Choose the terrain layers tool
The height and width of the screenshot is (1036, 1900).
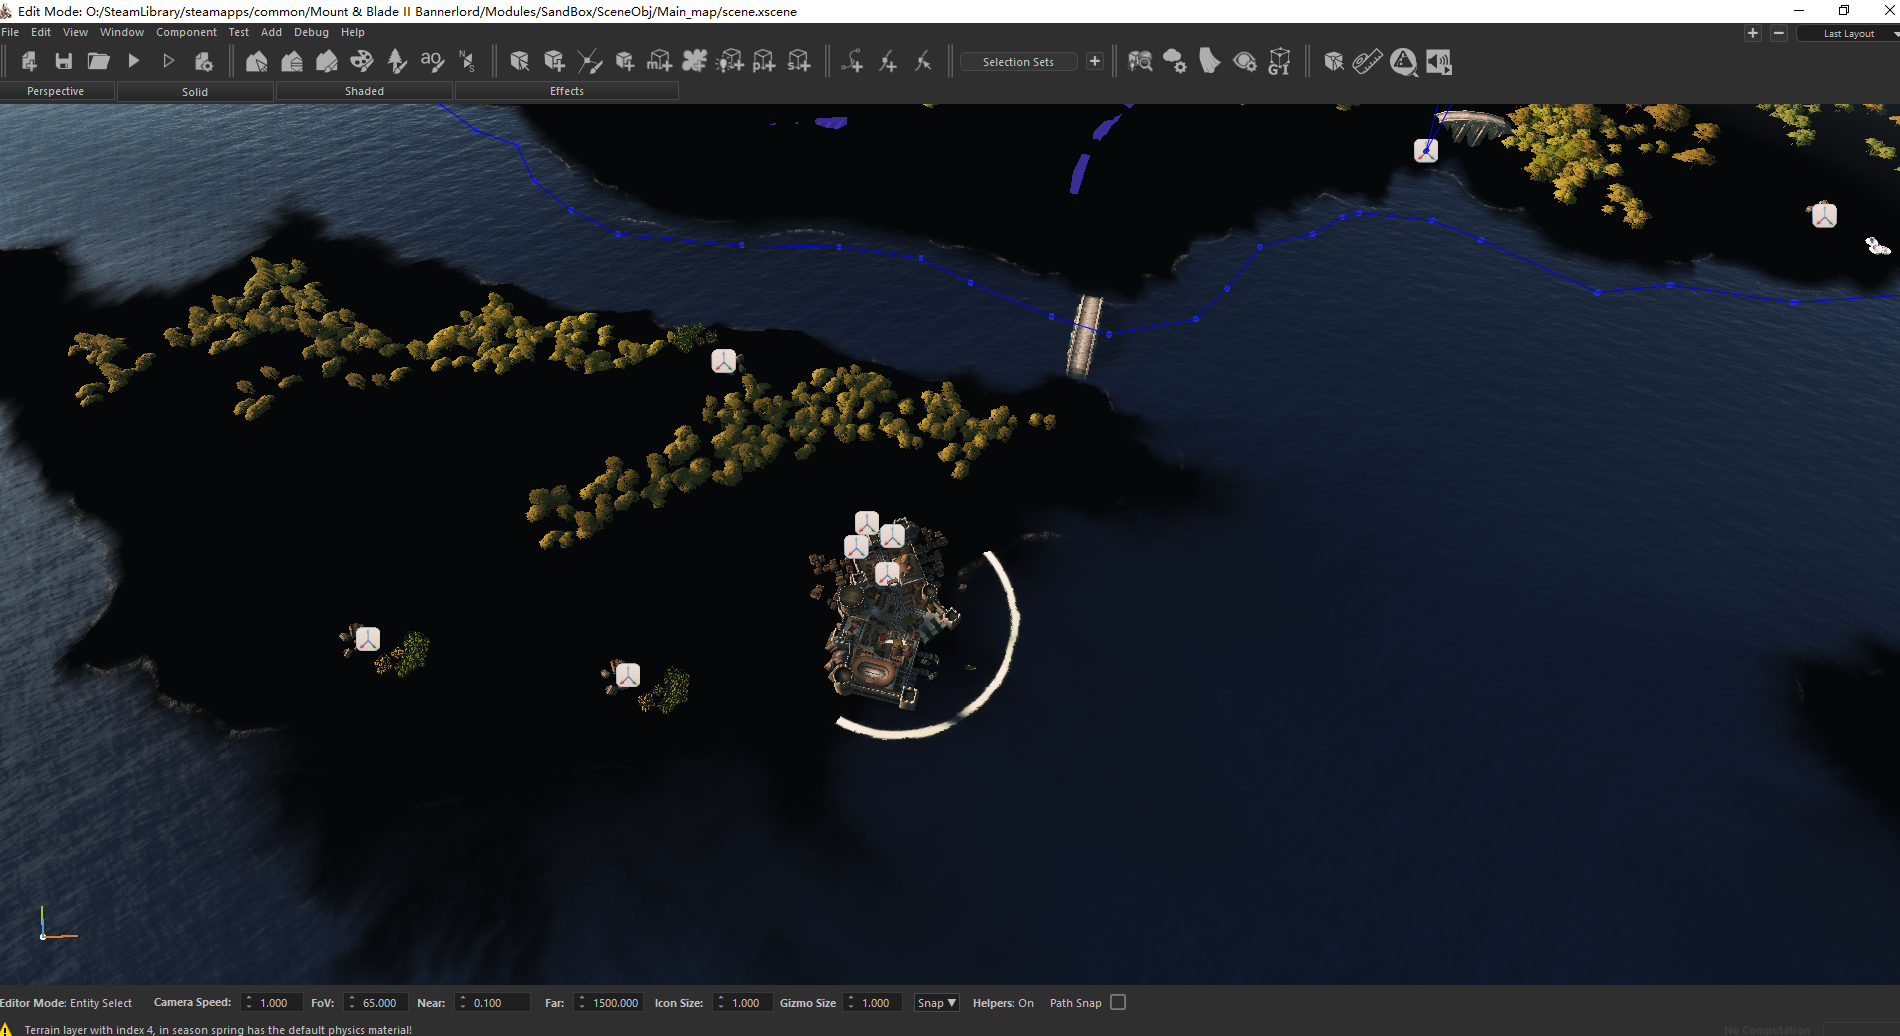click(x=292, y=61)
